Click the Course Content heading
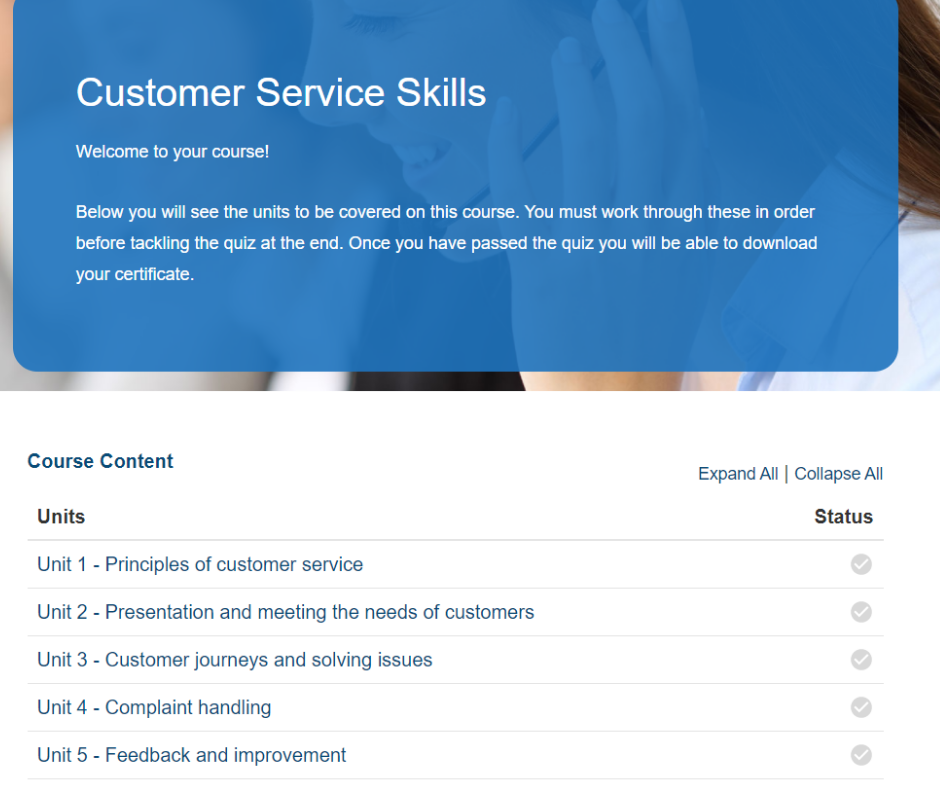This screenshot has width=940, height=788. [100, 461]
